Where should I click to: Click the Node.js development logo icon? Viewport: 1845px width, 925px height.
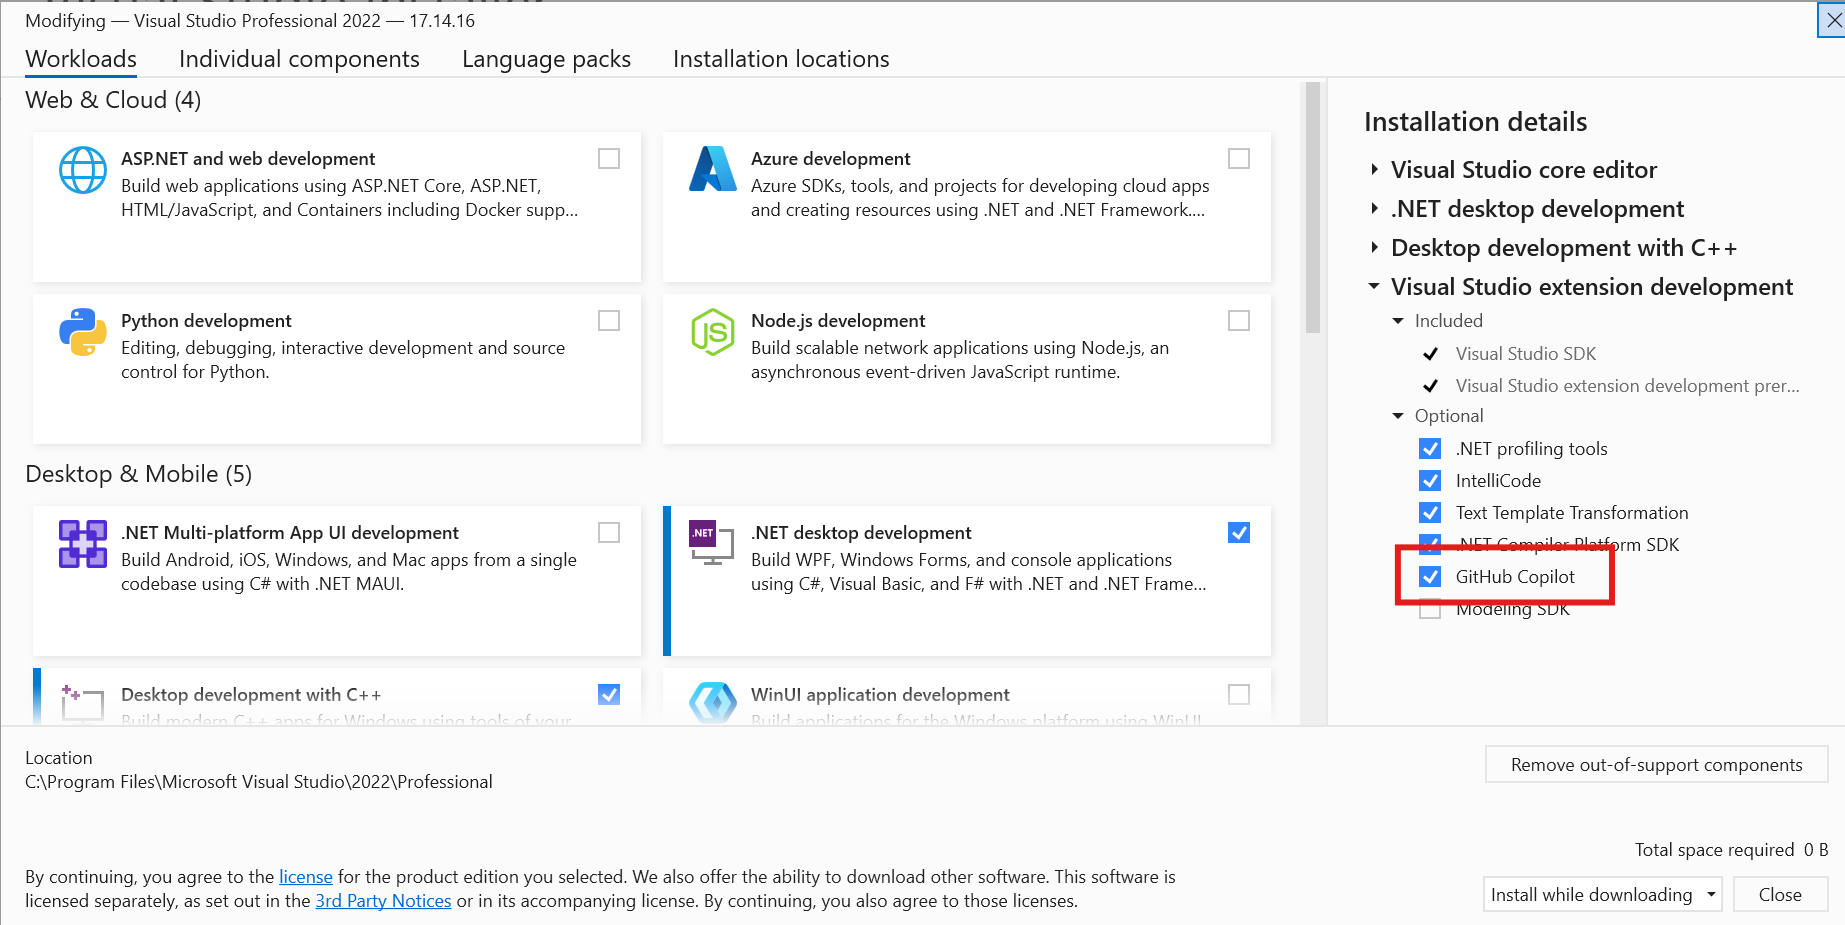coord(713,332)
